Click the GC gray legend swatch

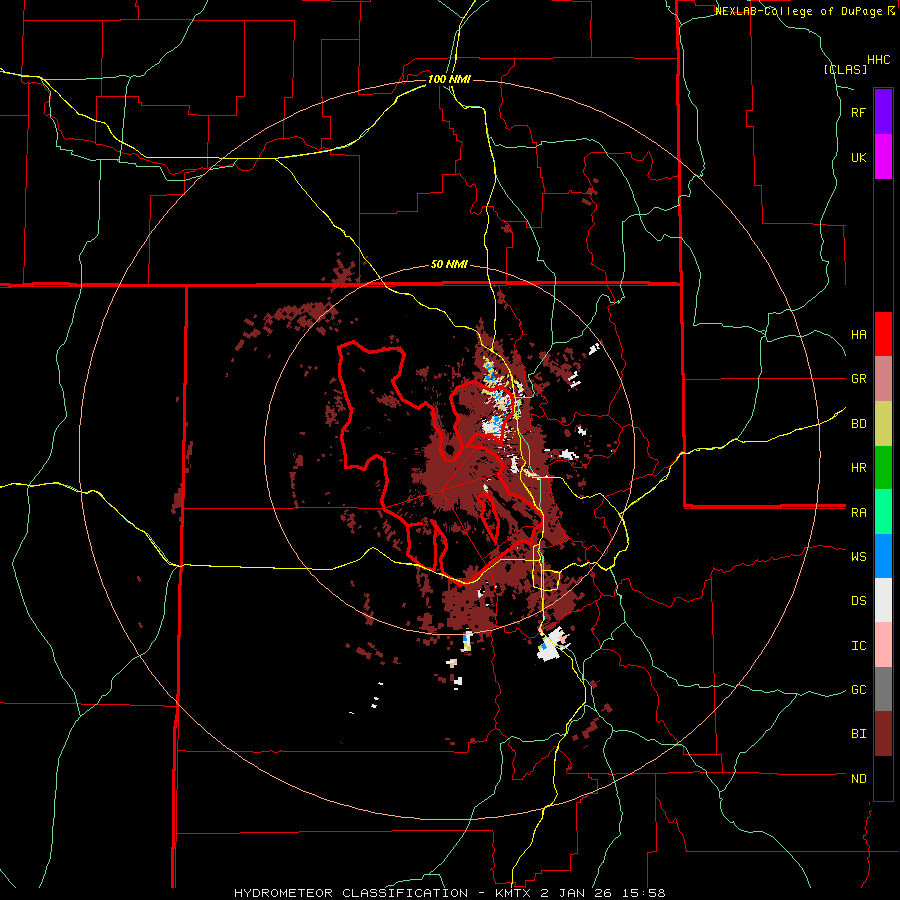[x=883, y=689]
